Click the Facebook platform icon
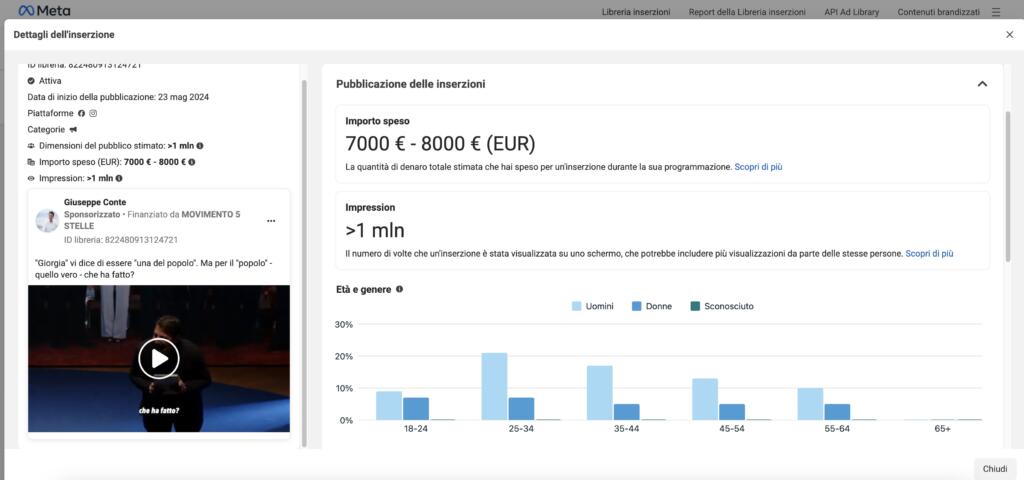Viewport: 1024px width, 480px height. [x=82, y=113]
